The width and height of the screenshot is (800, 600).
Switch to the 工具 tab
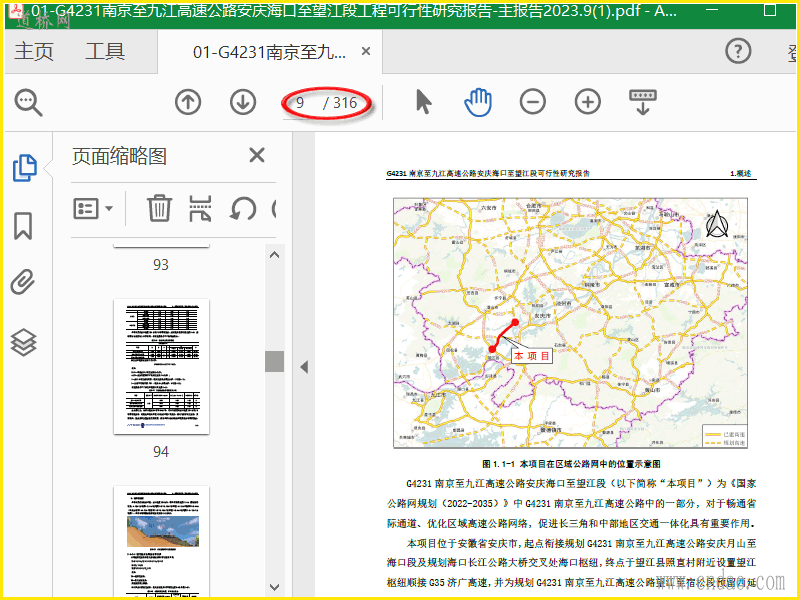click(105, 52)
